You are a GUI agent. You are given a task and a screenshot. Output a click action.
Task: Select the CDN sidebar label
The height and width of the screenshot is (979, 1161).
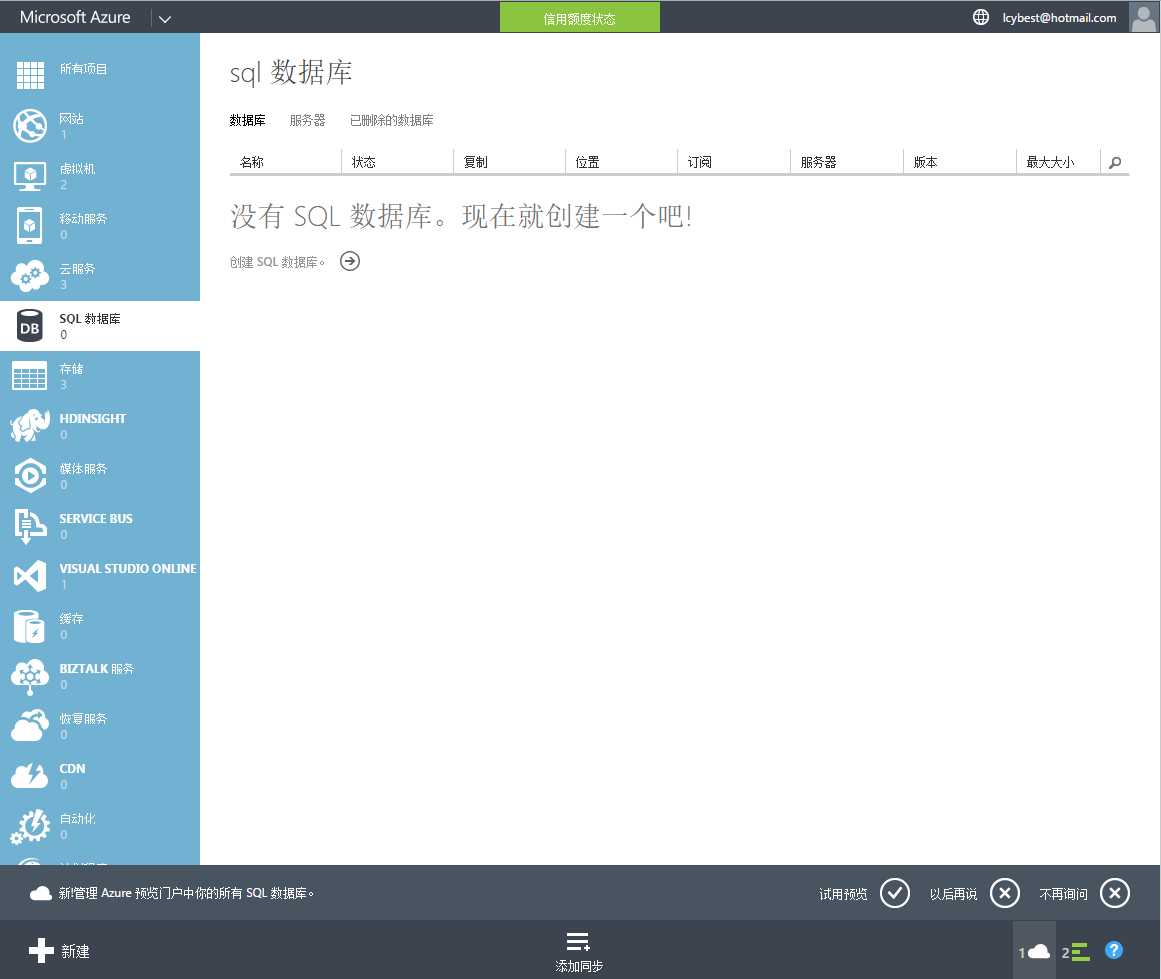click(72, 769)
